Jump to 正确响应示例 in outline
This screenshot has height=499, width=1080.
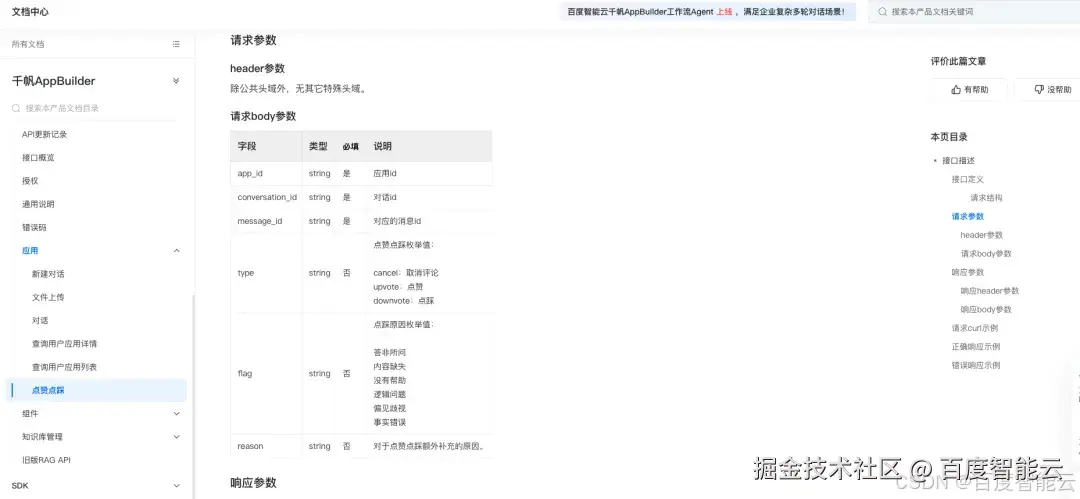(976, 347)
